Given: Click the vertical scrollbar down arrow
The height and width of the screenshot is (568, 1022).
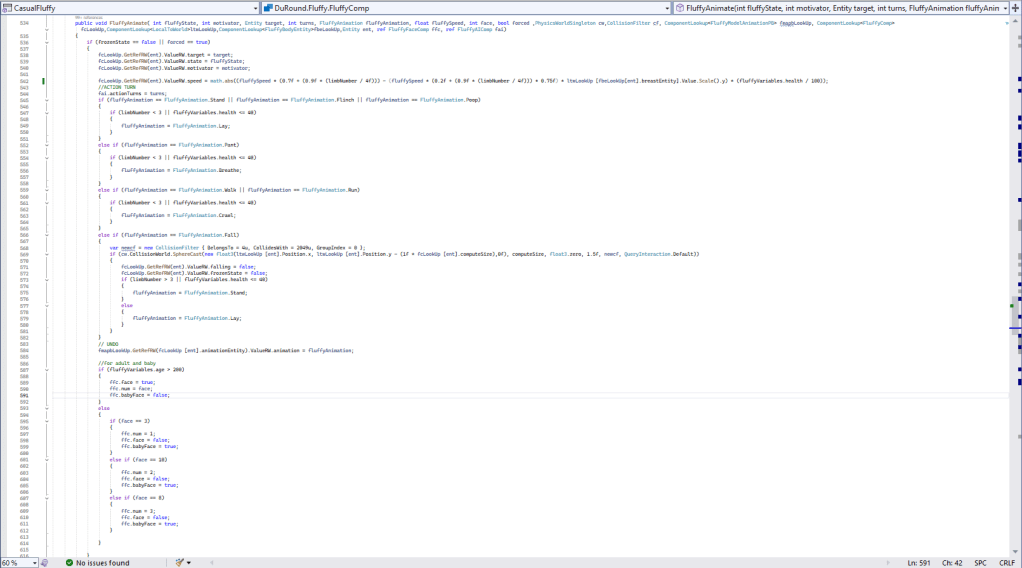Looking at the screenshot, I should point(1016,551).
